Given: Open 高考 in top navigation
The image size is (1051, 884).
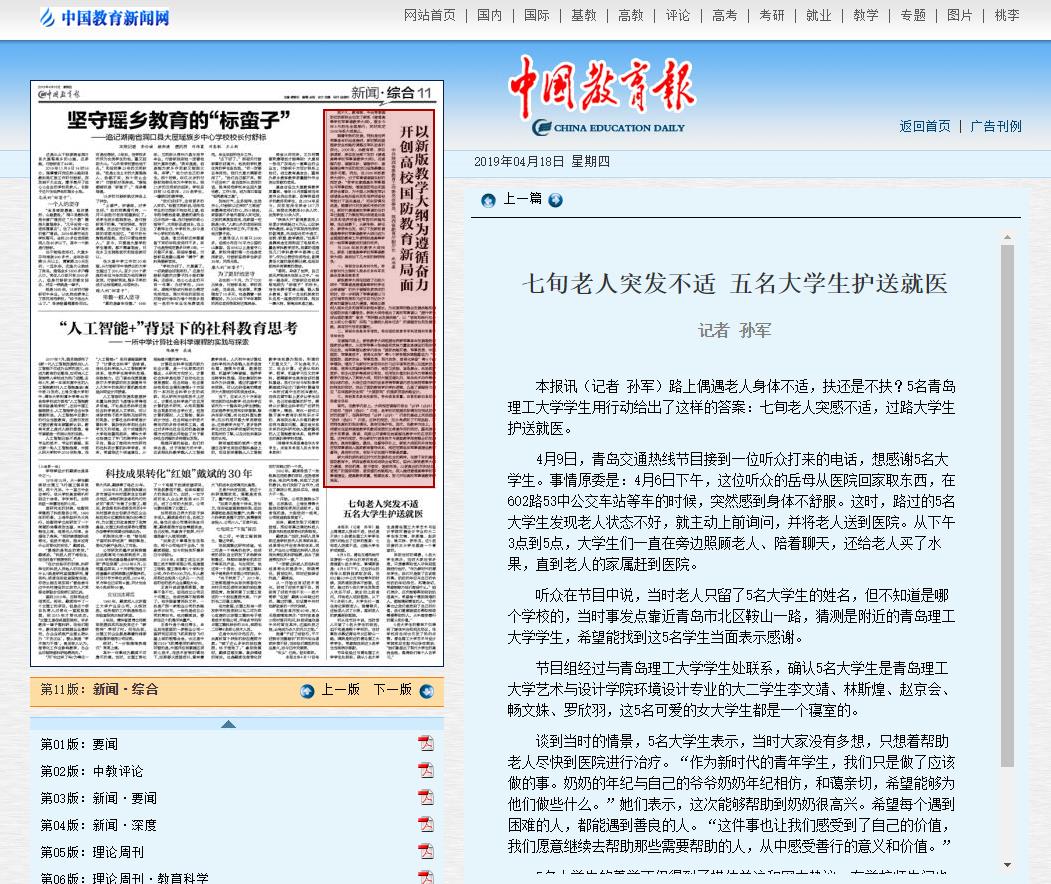Looking at the screenshot, I should coord(724,15).
